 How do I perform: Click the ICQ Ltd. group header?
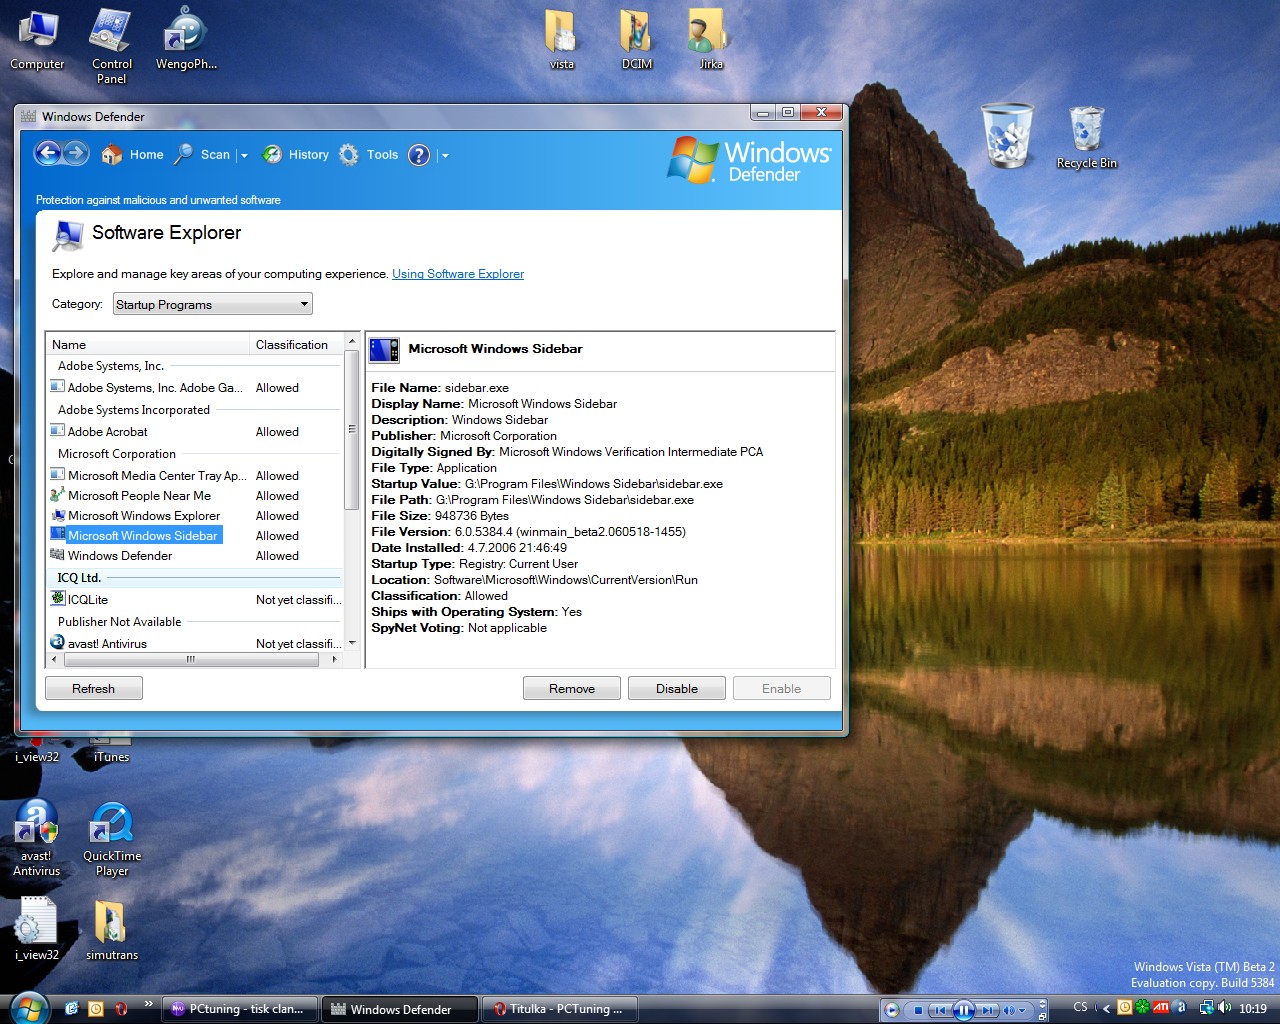click(195, 578)
